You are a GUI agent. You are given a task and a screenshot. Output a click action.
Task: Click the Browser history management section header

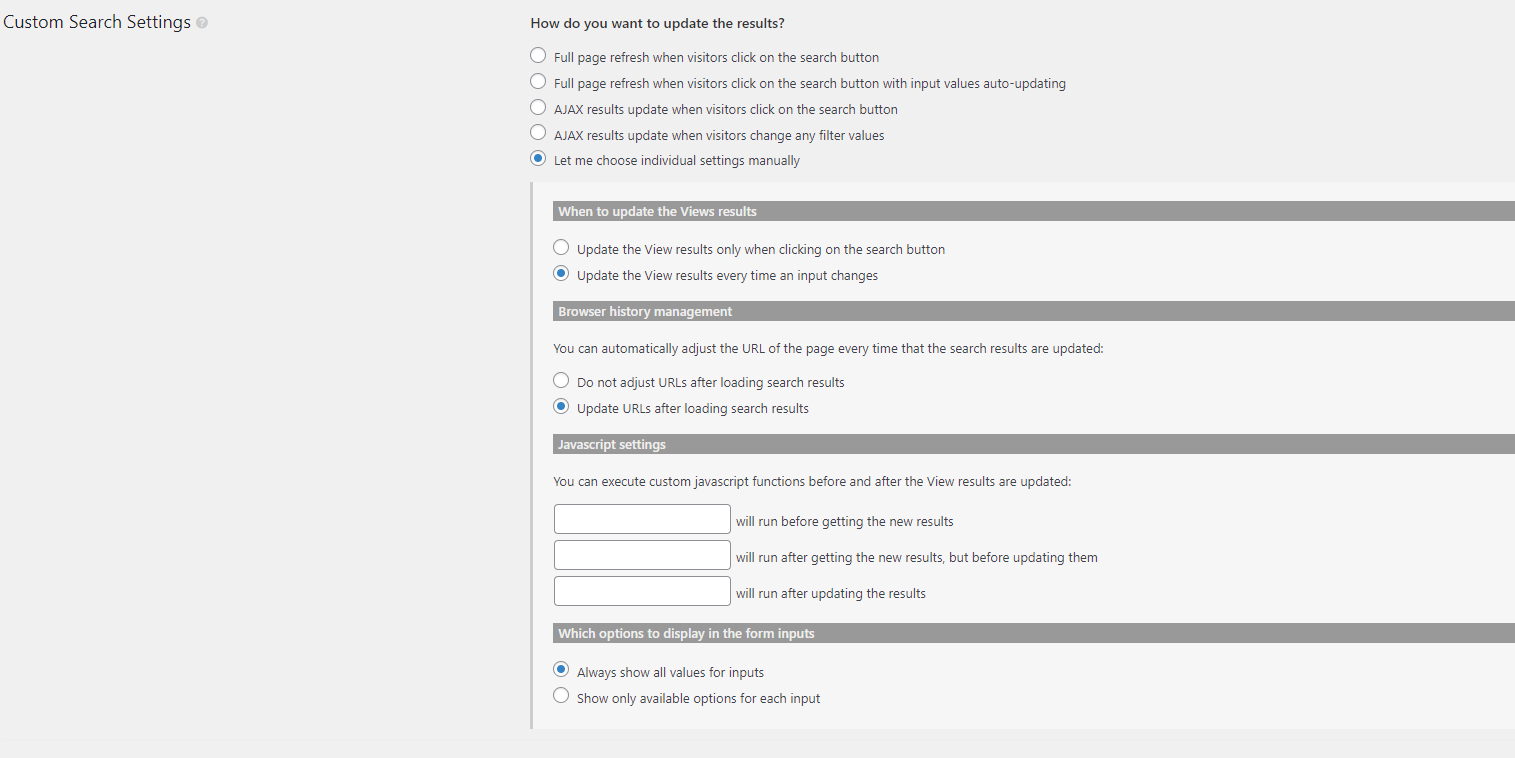tap(1034, 311)
